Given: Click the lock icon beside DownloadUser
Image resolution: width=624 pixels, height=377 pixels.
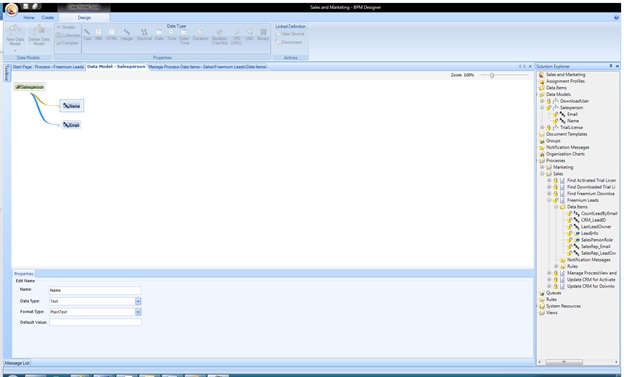Looking at the screenshot, I should tap(549, 101).
